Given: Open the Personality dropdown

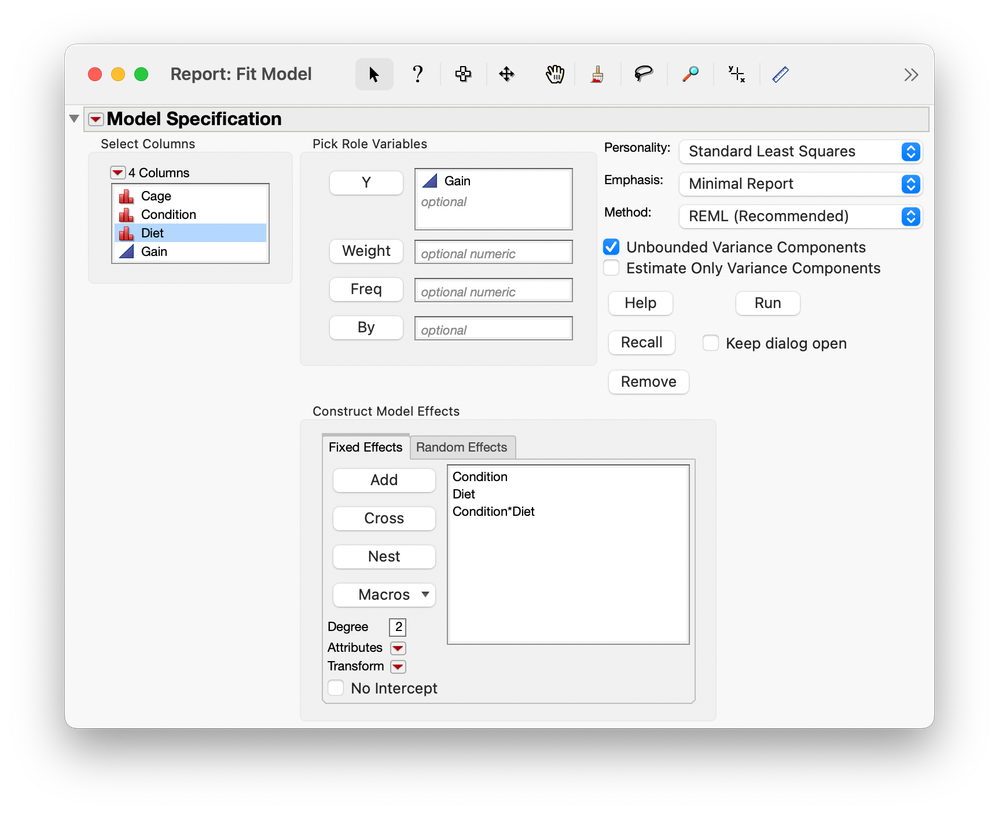Looking at the screenshot, I should click(x=909, y=151).
